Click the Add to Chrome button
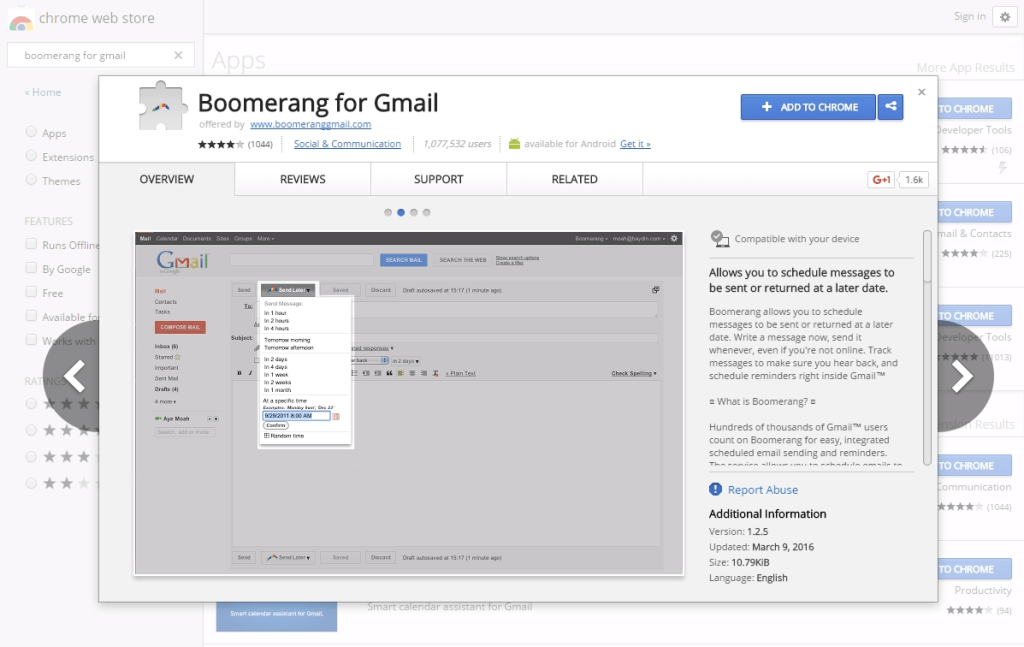This screenshot has height=647, width=1024. (x=808, y=107)
